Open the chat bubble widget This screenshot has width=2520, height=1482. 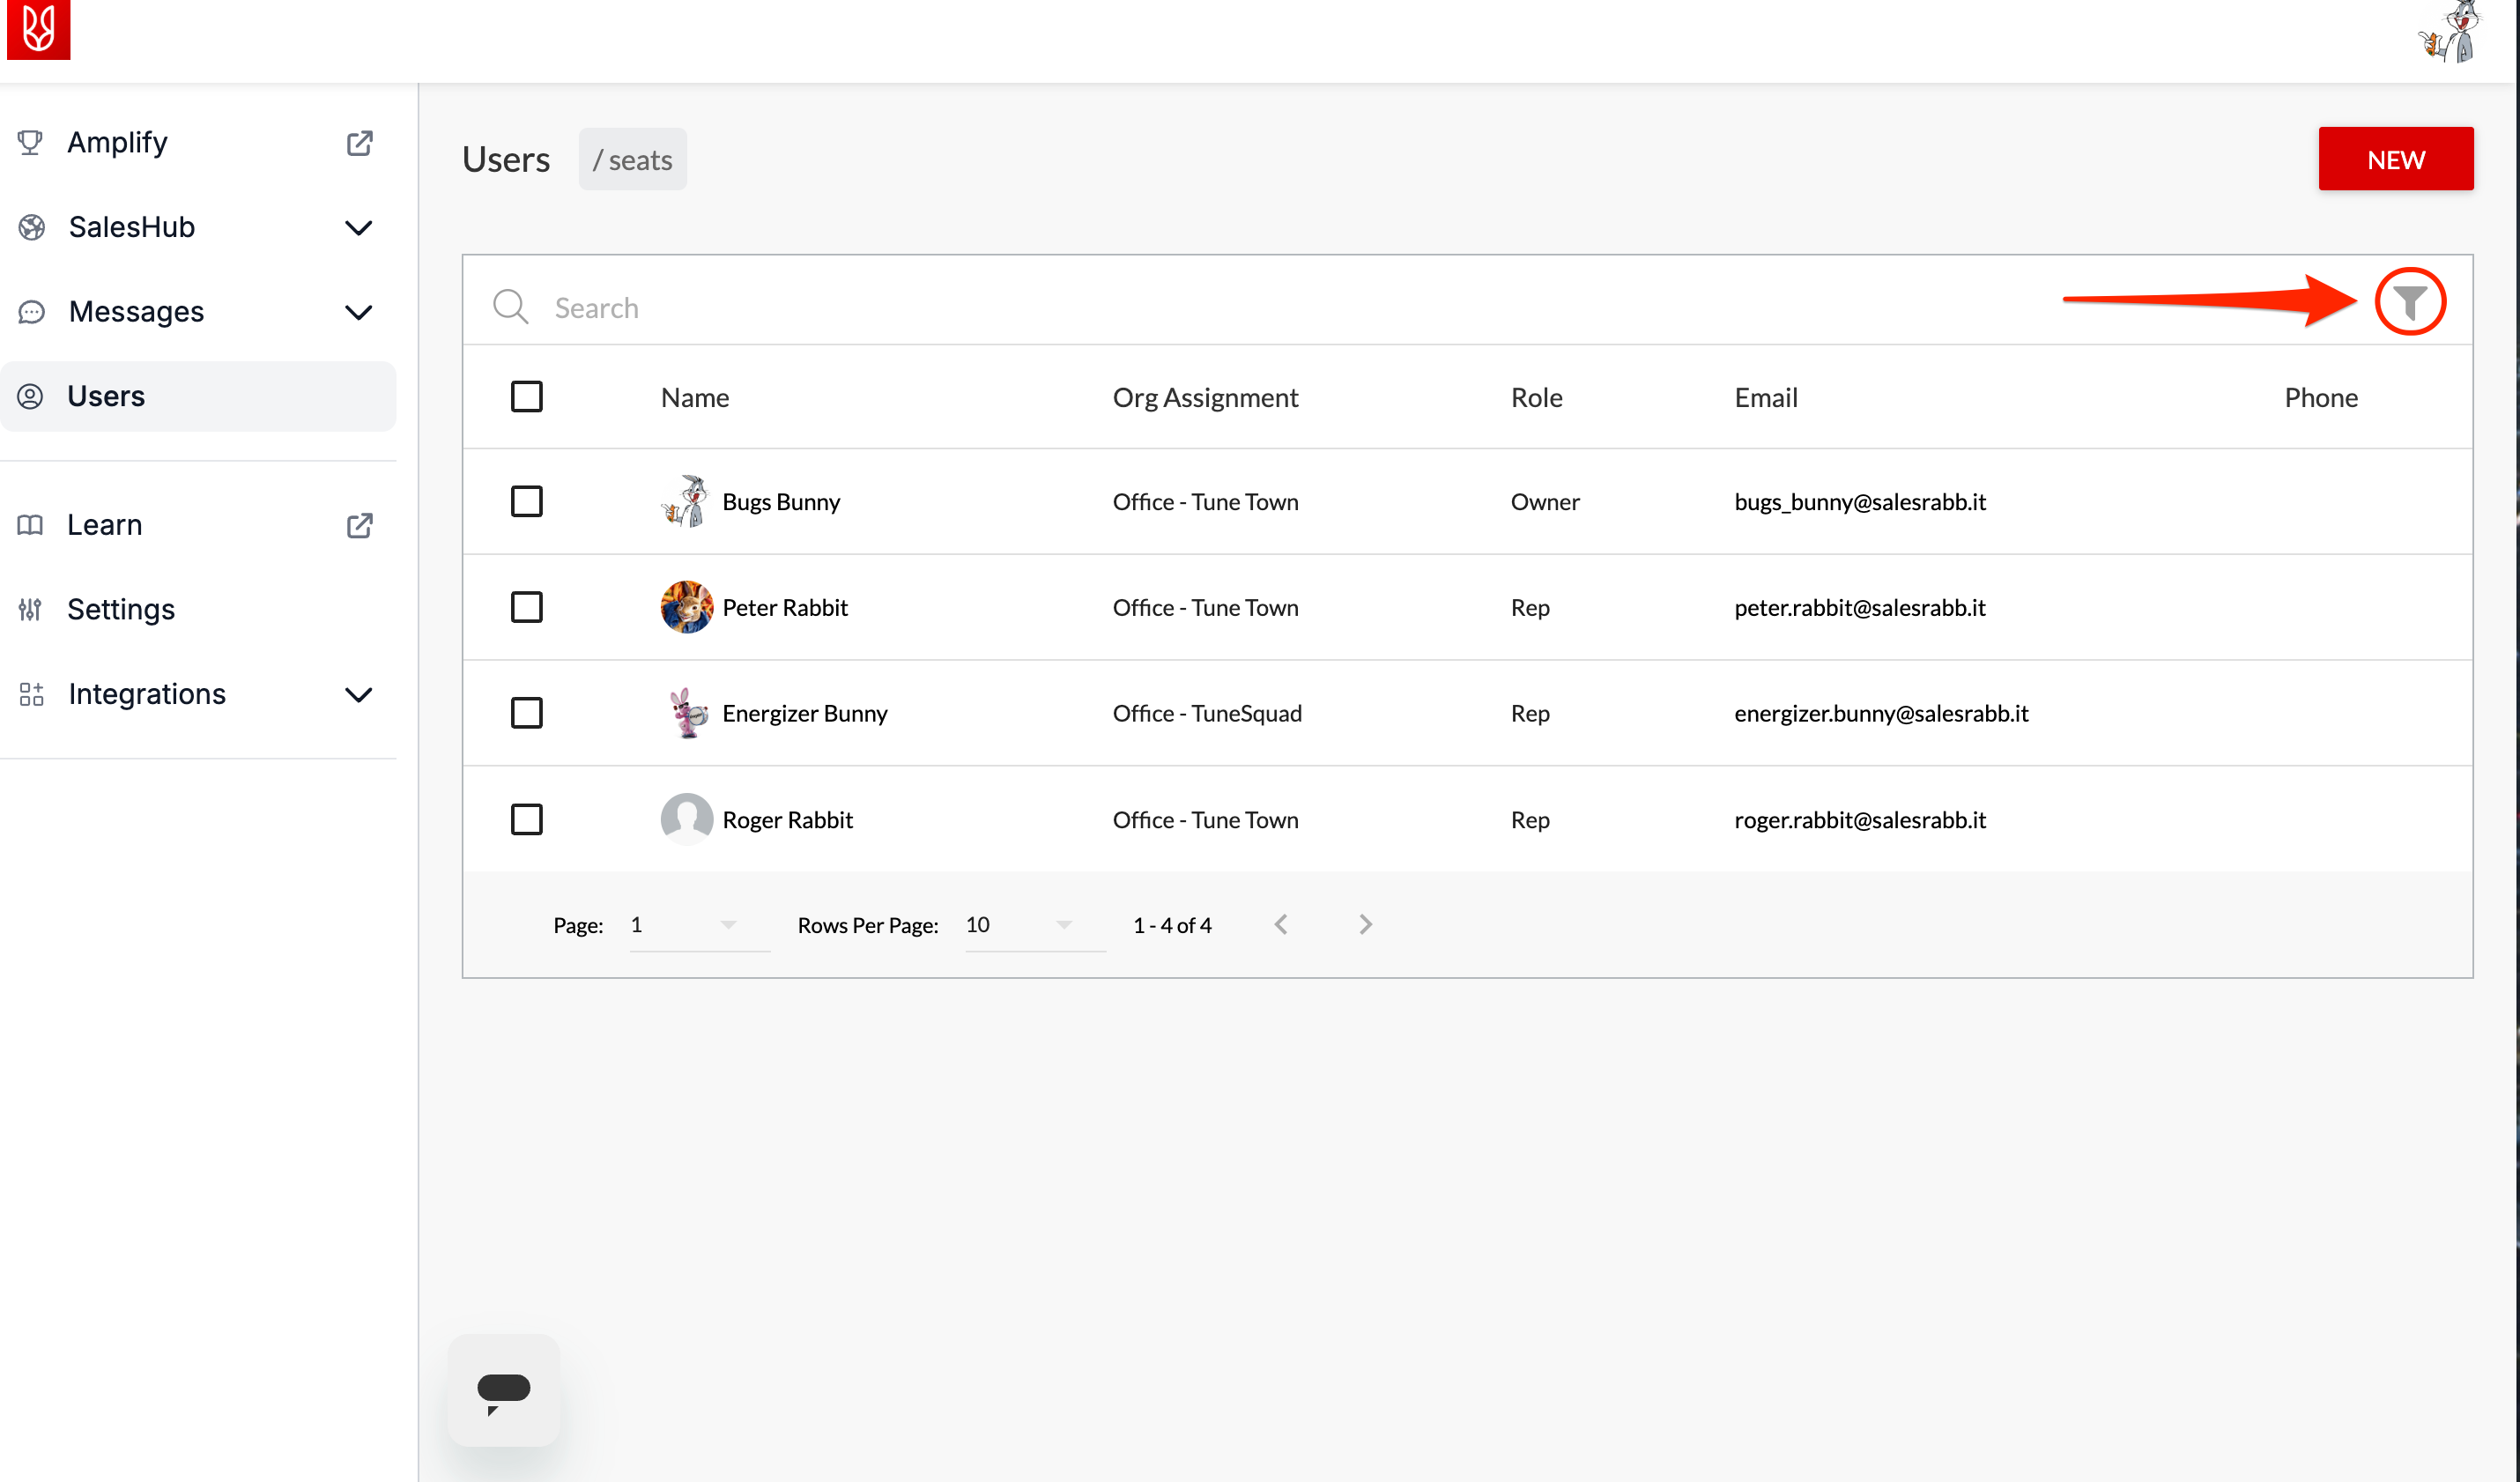click(503, 1390)
